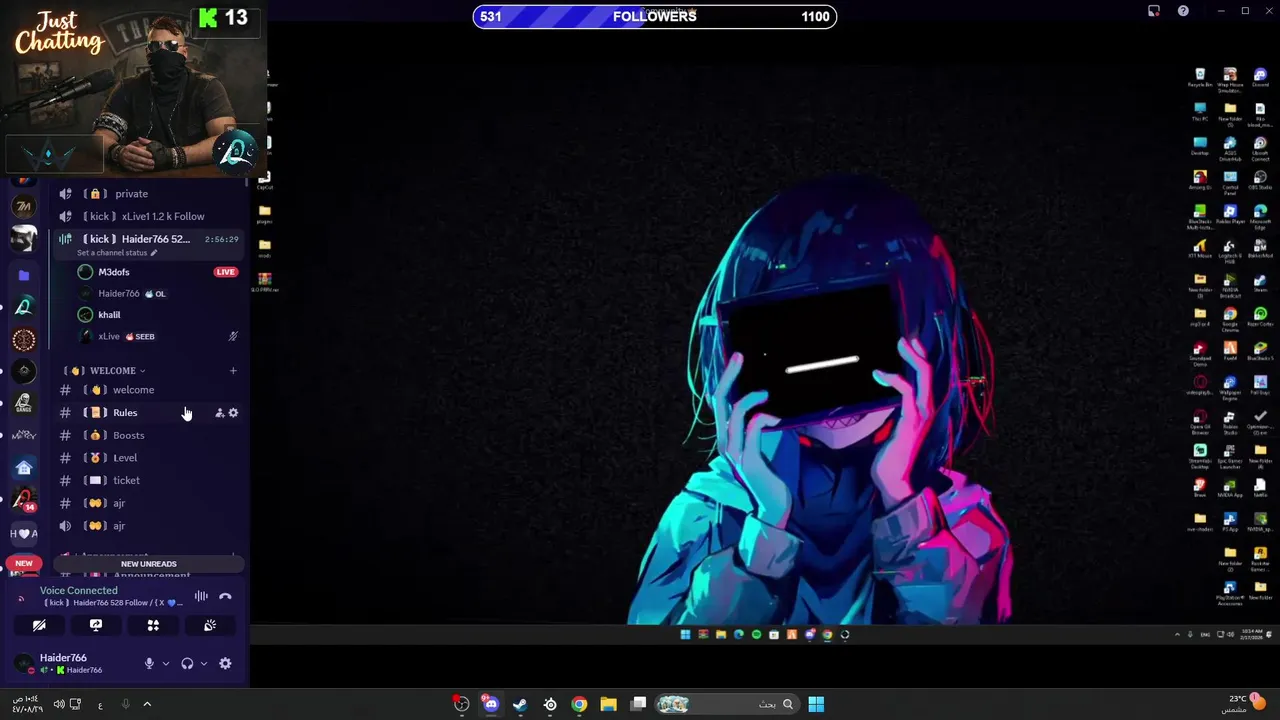Open Among Us desktop shortcut
Image resolution: width=1280 pixels, height=720 pixels.
(x=1200, y=181)
